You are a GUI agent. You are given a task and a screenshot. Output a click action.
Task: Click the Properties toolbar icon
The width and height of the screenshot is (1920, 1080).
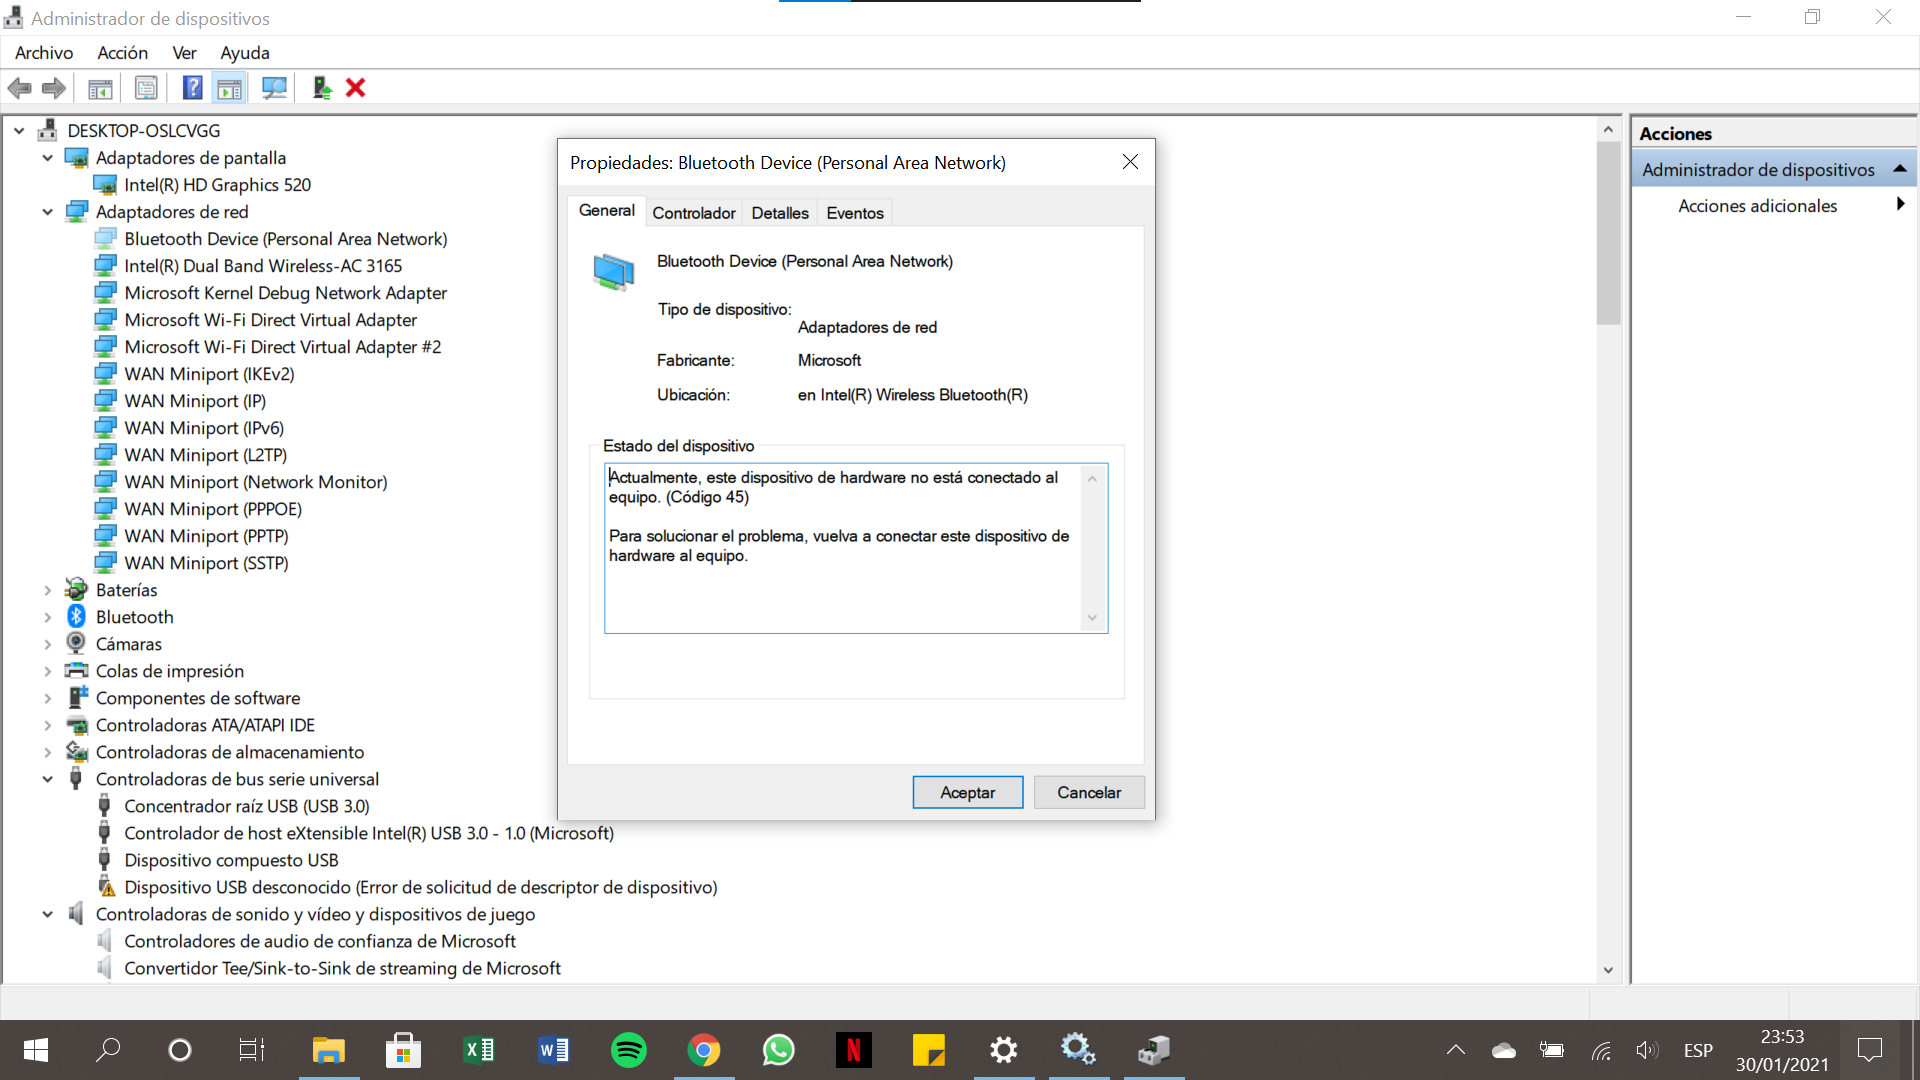[x=146, y=88]
